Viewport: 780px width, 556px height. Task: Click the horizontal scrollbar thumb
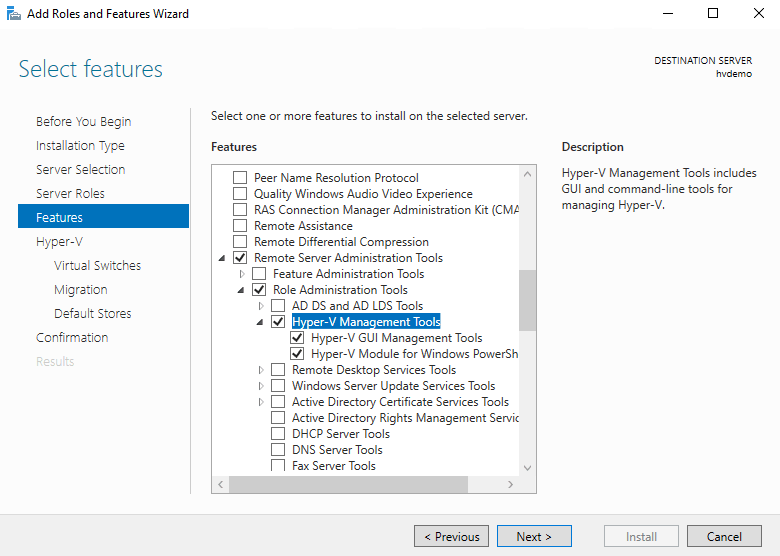click(x=348, y=484)
